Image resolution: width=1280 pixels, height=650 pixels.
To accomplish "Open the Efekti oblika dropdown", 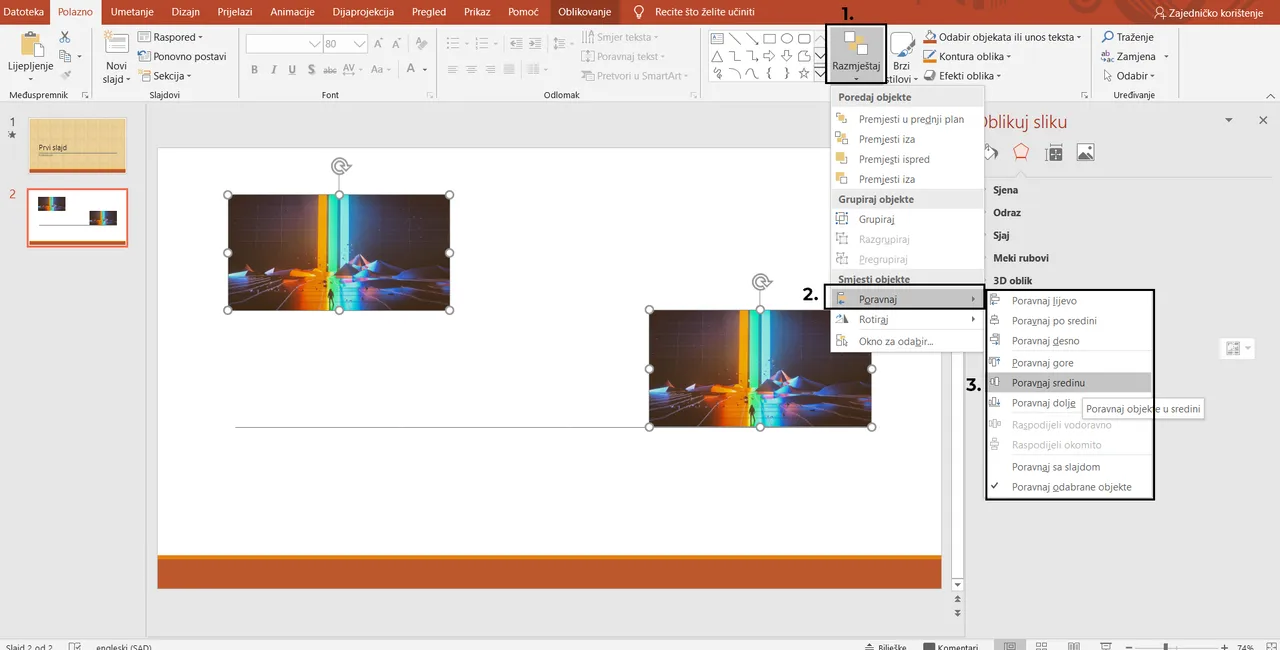I will coord(962,76).
